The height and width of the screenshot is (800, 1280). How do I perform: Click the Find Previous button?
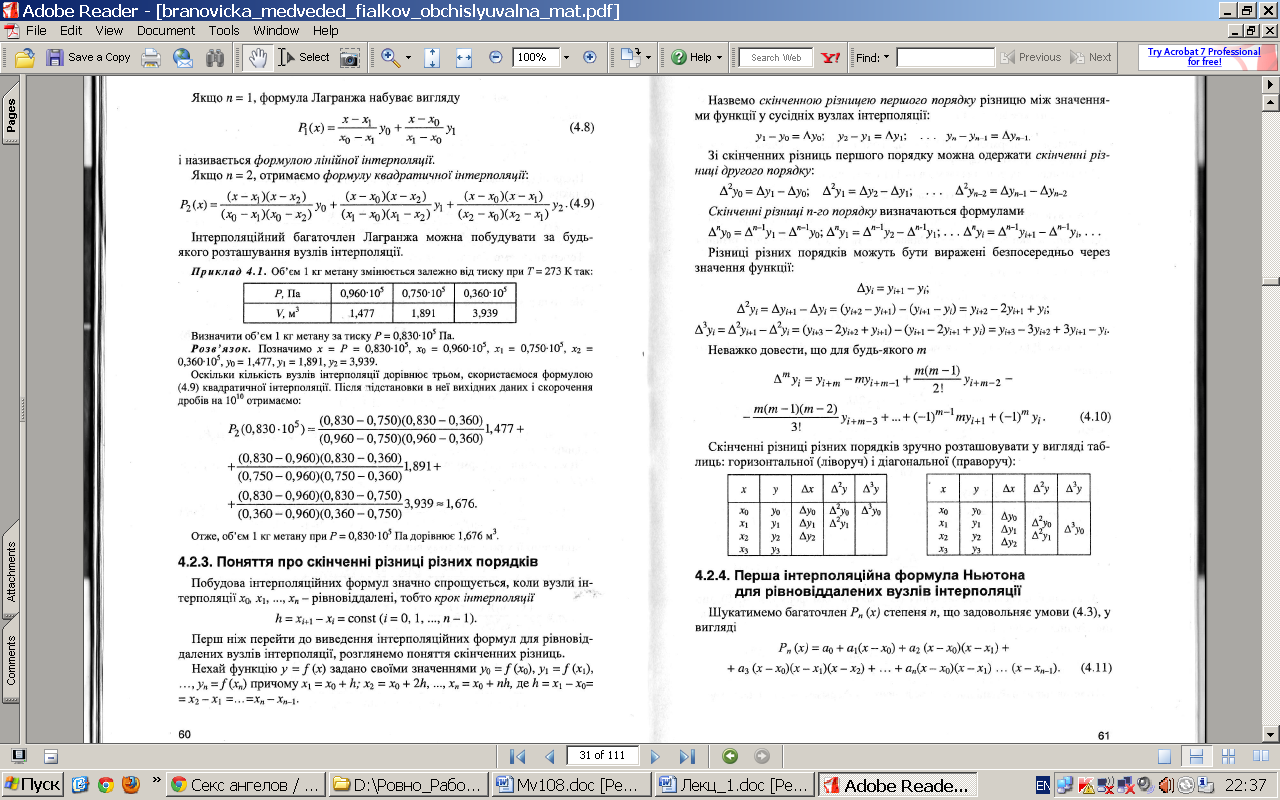[x=1031, y=57]
